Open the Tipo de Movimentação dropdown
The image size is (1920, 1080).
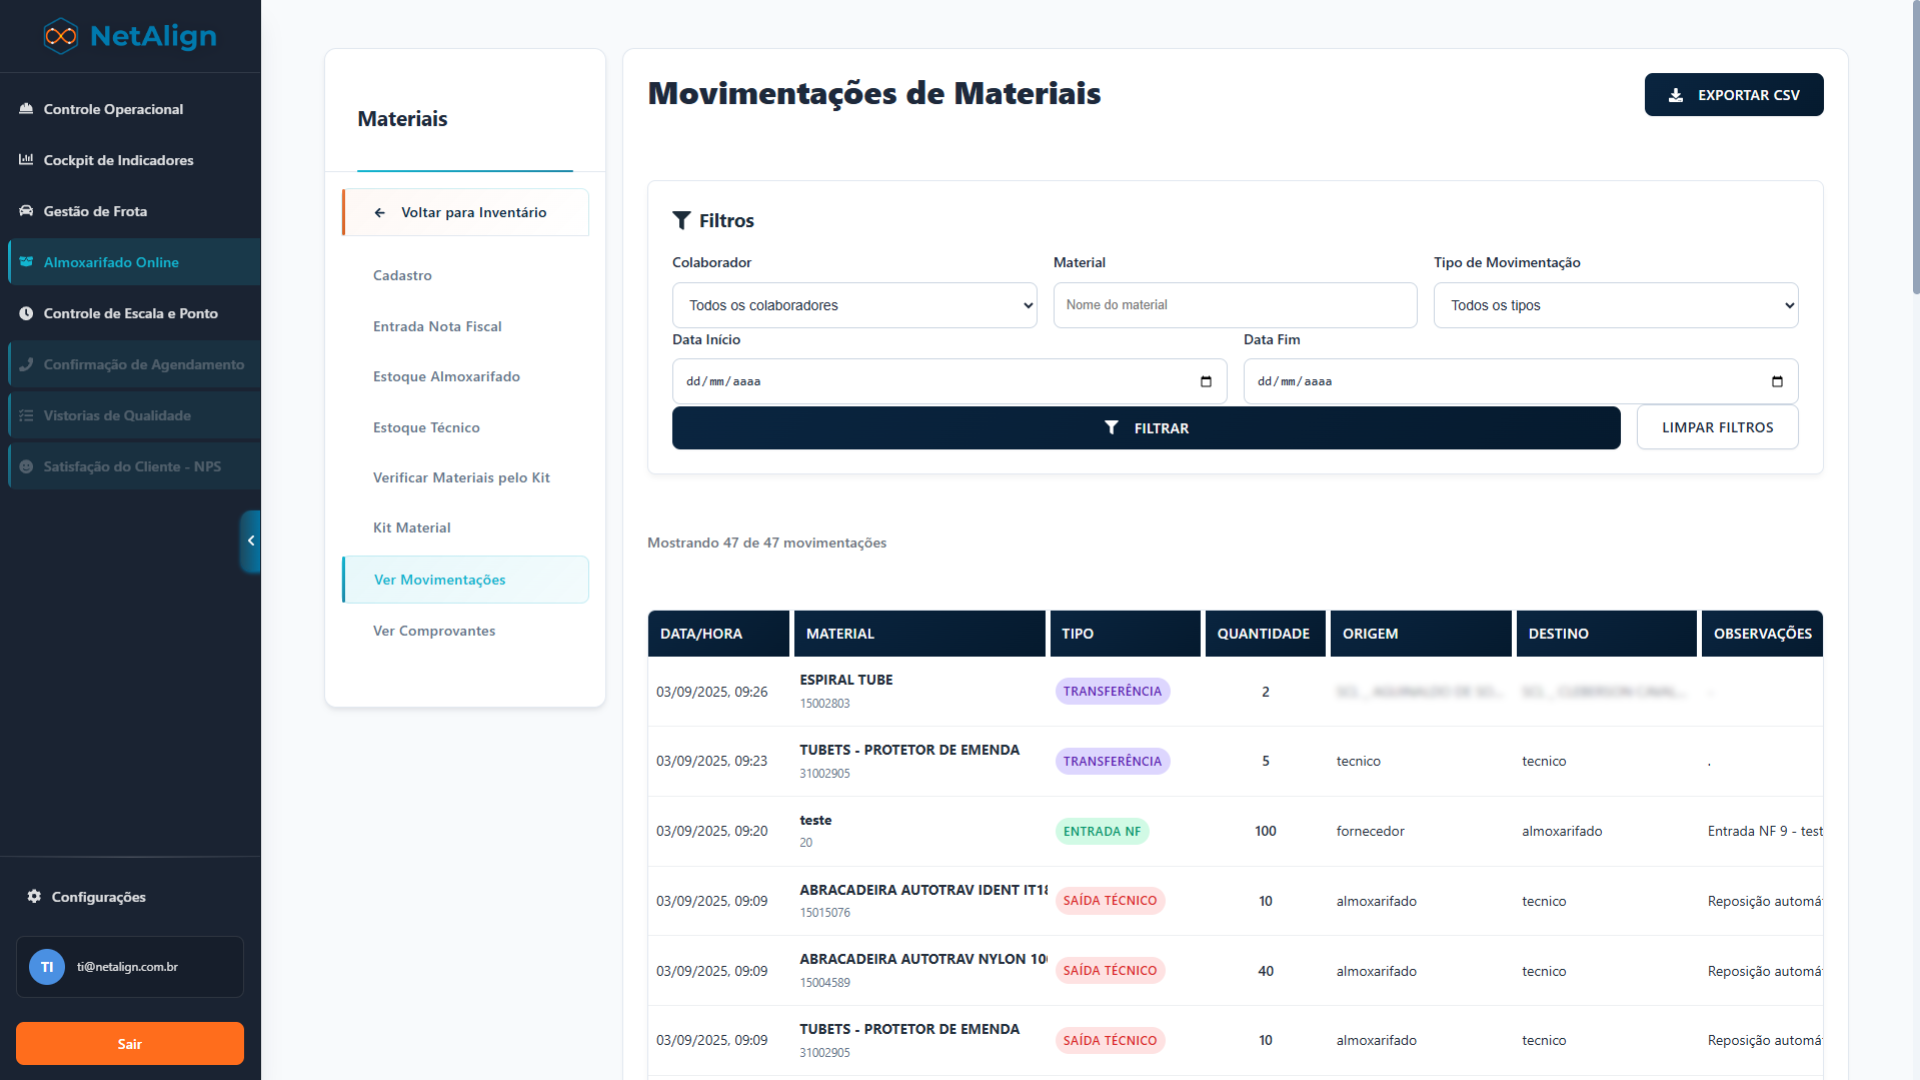tap(1615, 305)
